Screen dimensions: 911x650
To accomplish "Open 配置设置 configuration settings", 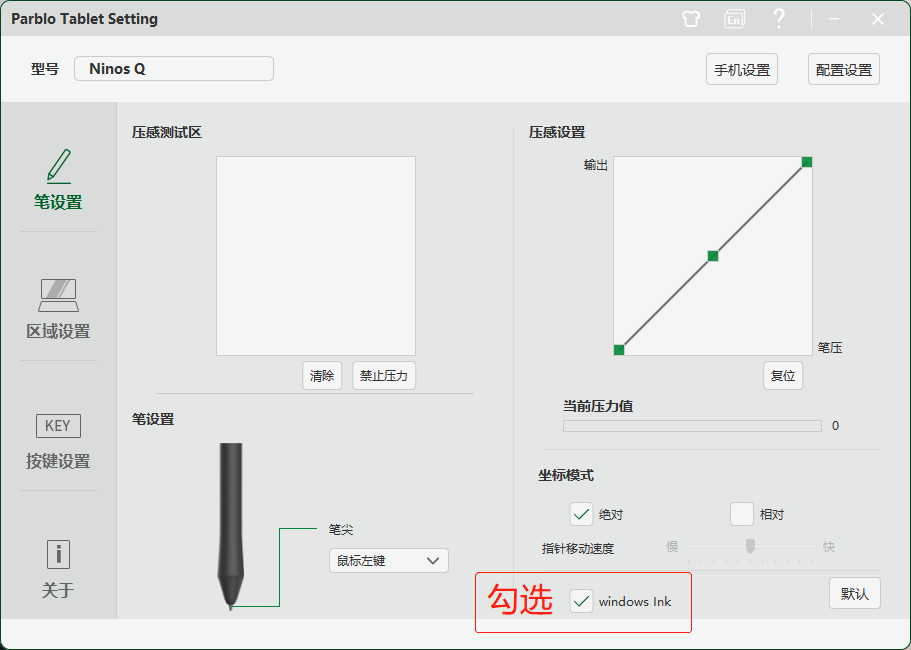I will [x=844, y=70].
